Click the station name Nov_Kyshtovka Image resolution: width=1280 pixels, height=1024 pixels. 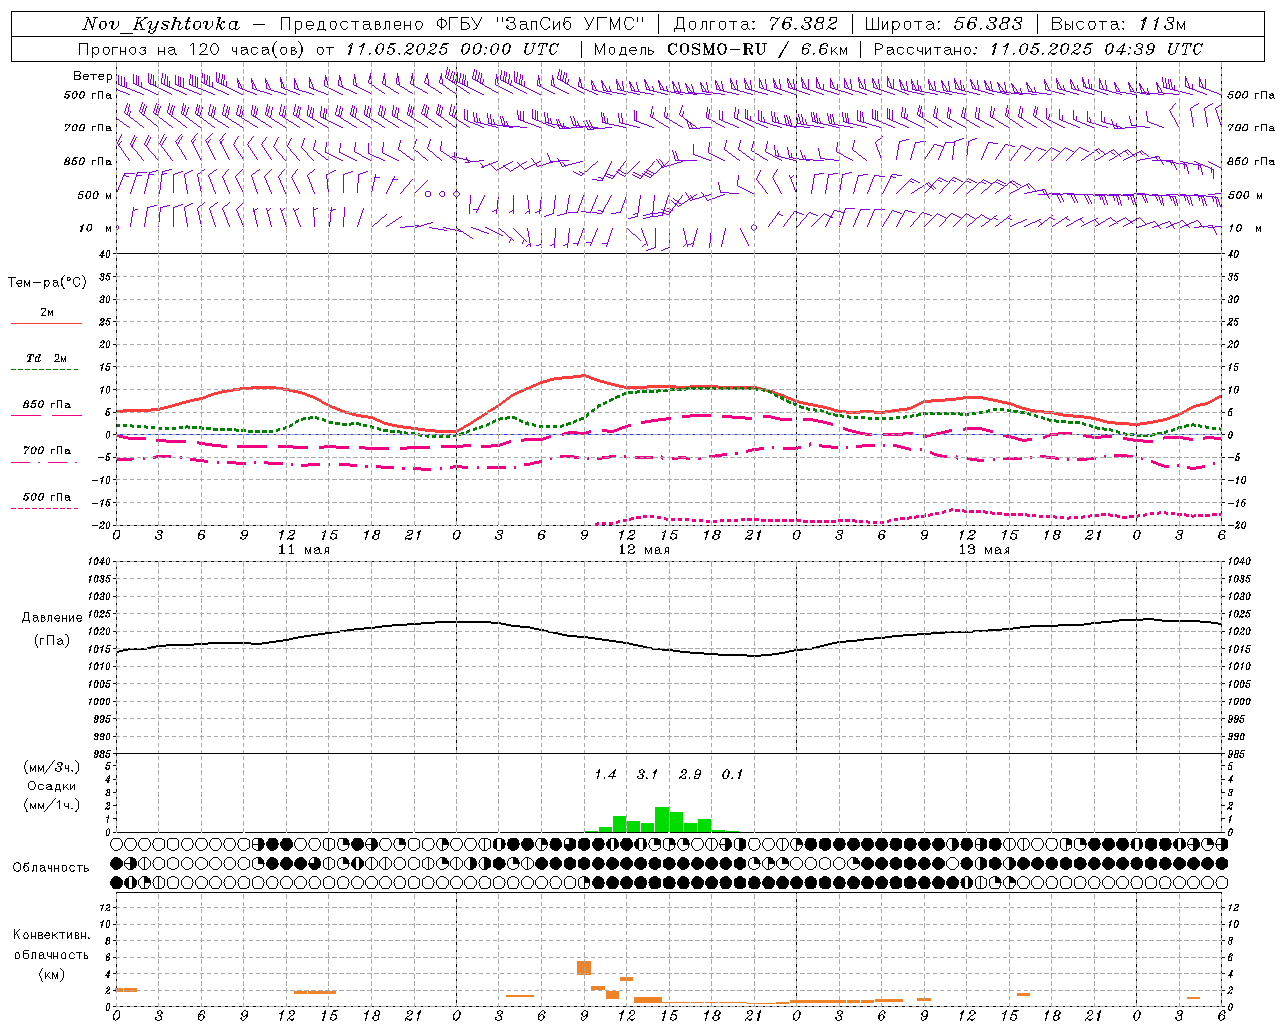point(161,24)
